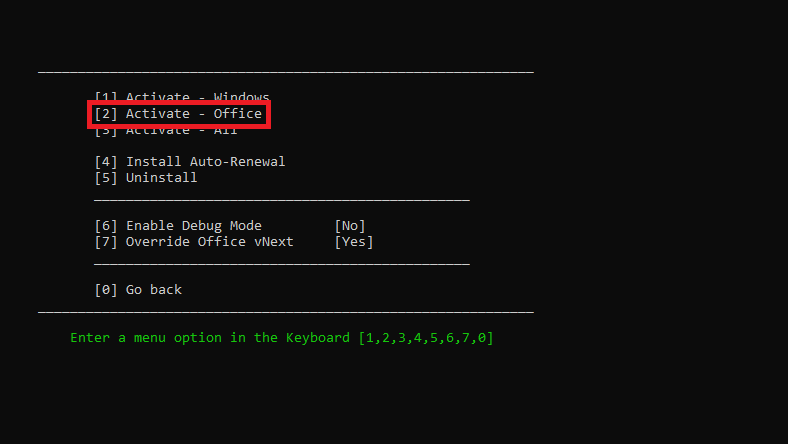Click the [7] option number
Viewport: 788px width, 444px height.
[x=106, y=242]
